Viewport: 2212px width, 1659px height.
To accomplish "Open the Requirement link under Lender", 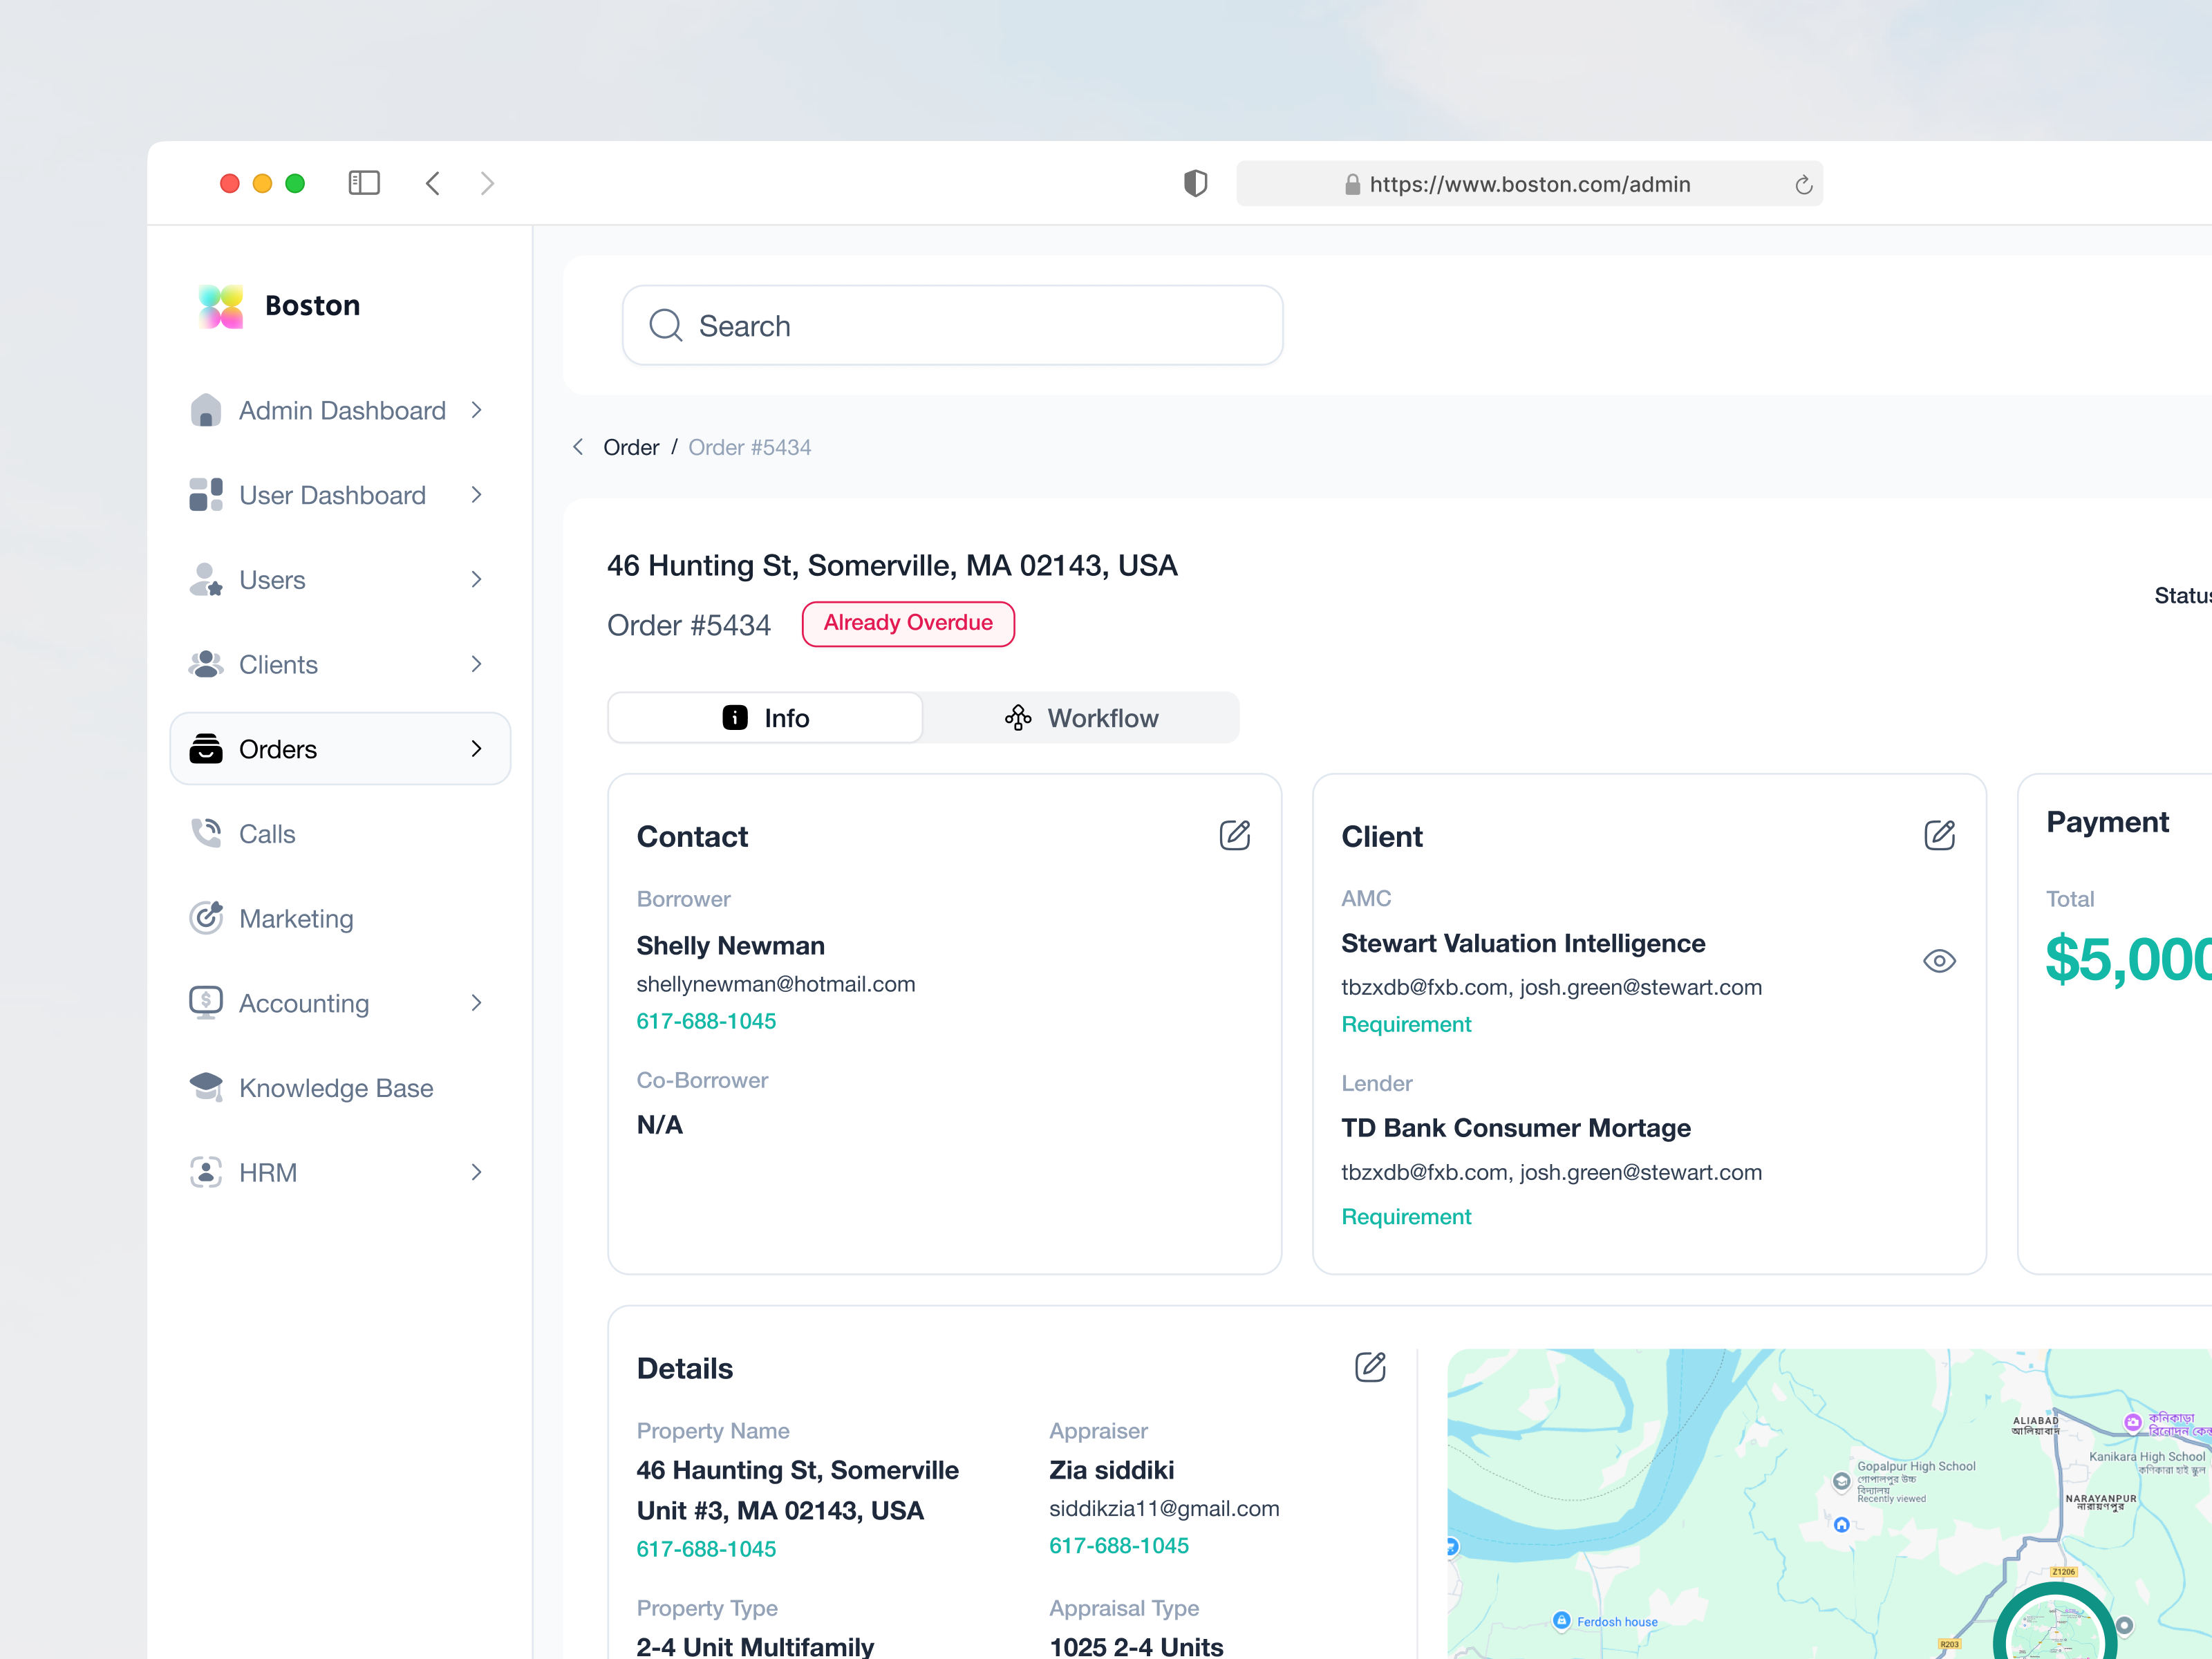I will coord(1406,1216).
